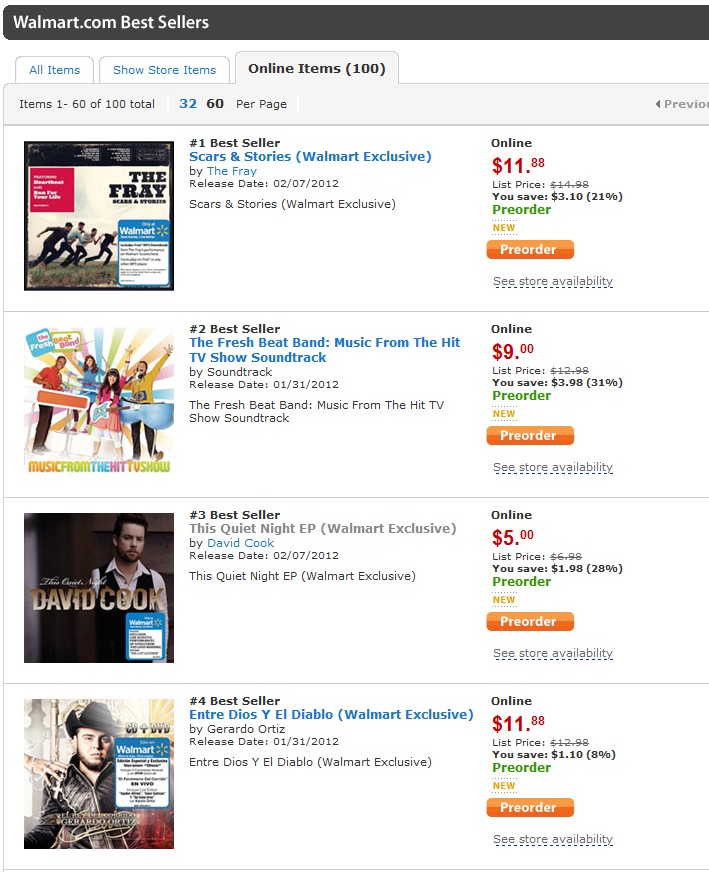
Task: See store availability for Scars & Stories
Action: pyautogui.click(x=553, y=282)
